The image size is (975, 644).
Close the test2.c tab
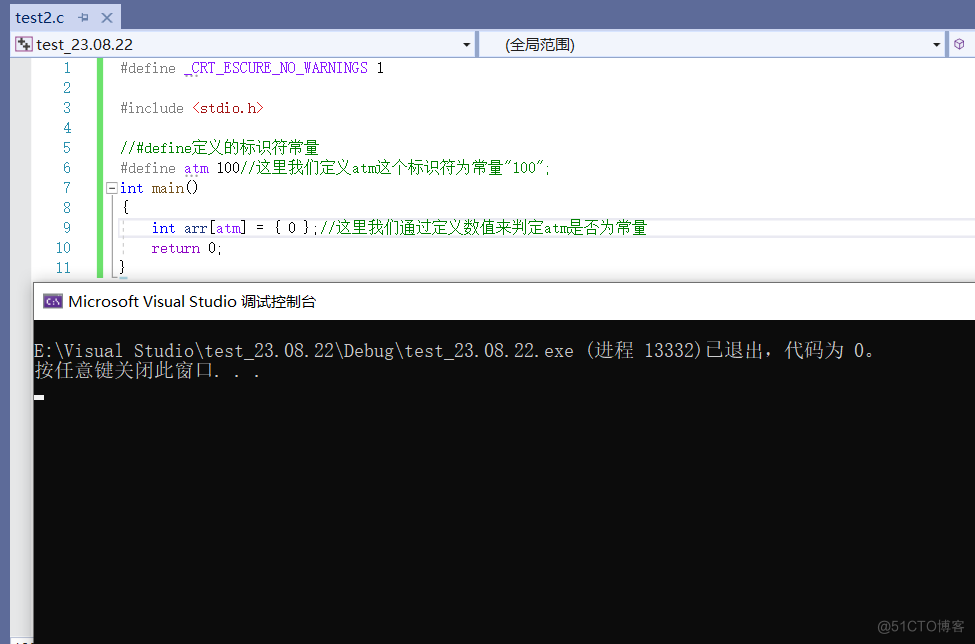click(x=107, y=17)
